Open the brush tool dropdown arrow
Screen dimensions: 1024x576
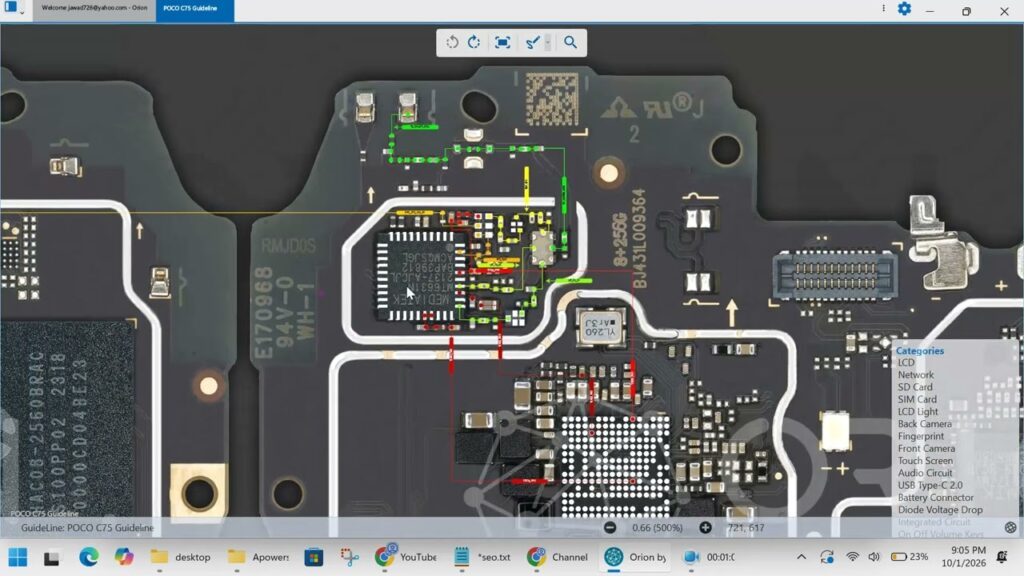coord(548,42)
